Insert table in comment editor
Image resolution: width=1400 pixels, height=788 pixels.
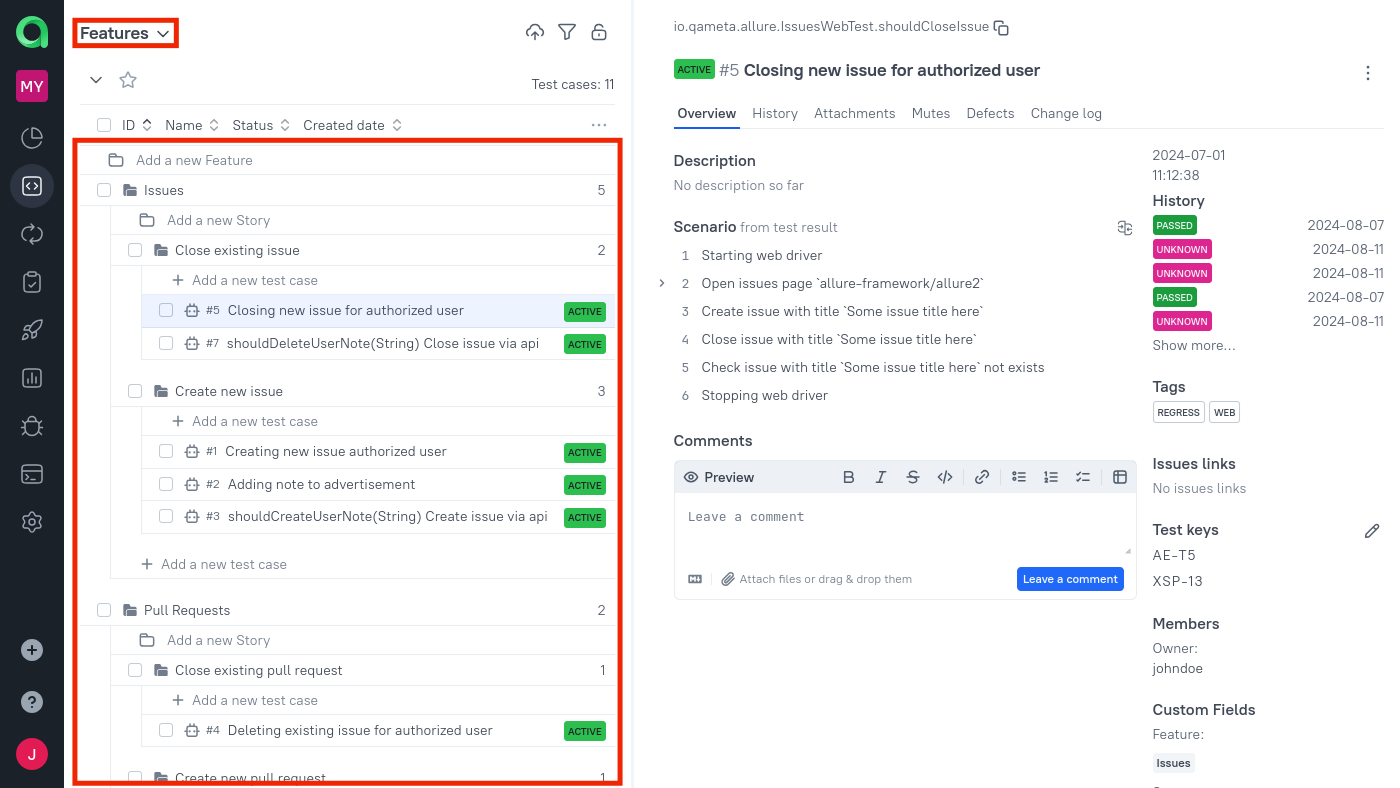[1120, 477]
